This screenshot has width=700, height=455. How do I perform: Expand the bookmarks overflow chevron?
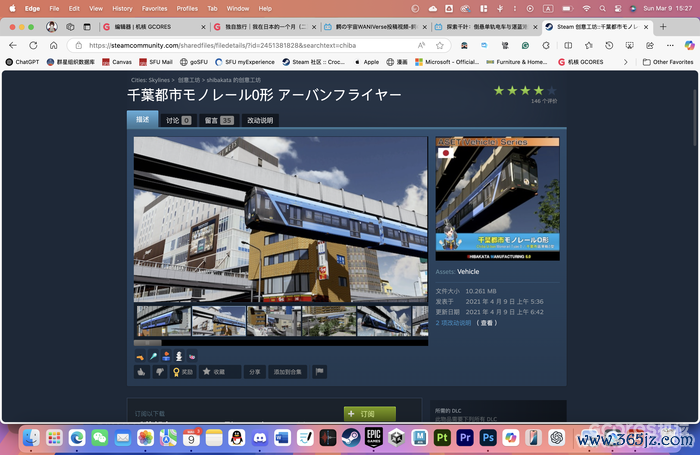(625, 62)
